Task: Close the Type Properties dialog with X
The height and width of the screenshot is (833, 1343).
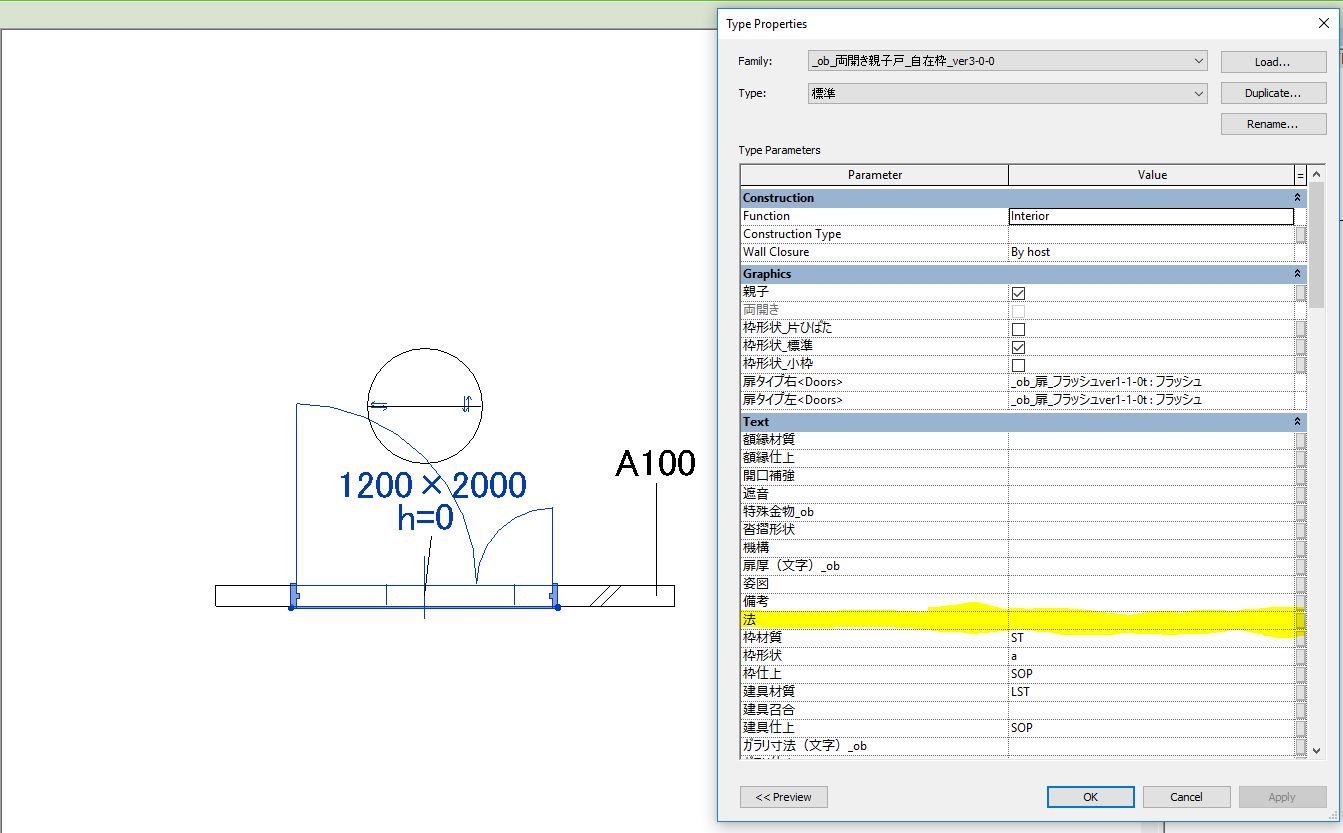Action: [1324, 24]
